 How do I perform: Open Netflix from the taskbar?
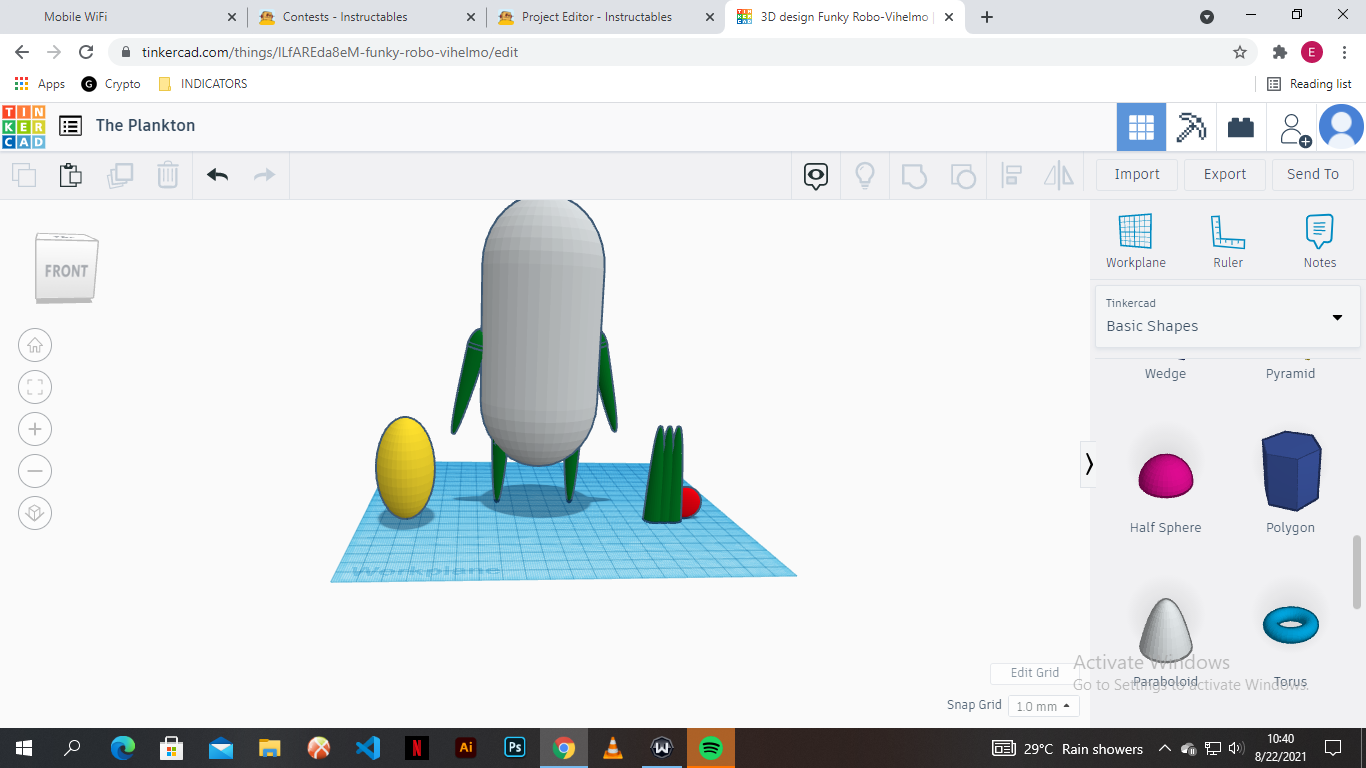click(x=417, y=748)
